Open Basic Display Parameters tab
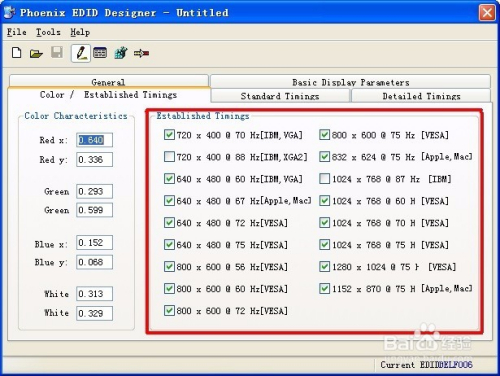The image size is (500, 376). coord(350,82)
